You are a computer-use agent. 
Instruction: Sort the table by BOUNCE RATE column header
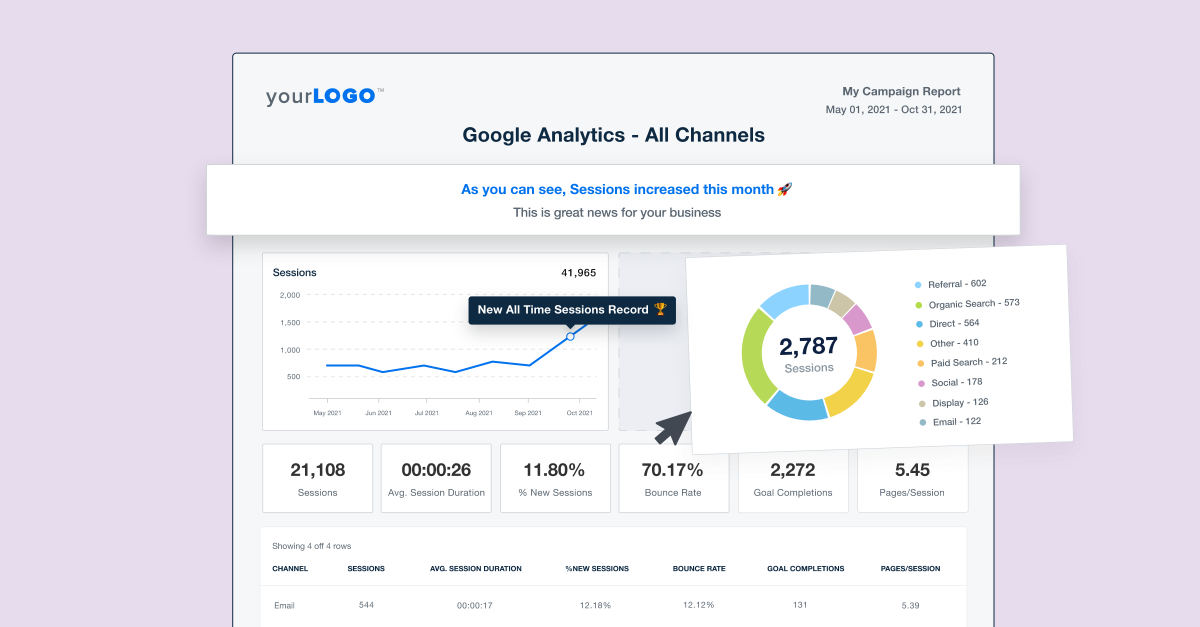698,568
